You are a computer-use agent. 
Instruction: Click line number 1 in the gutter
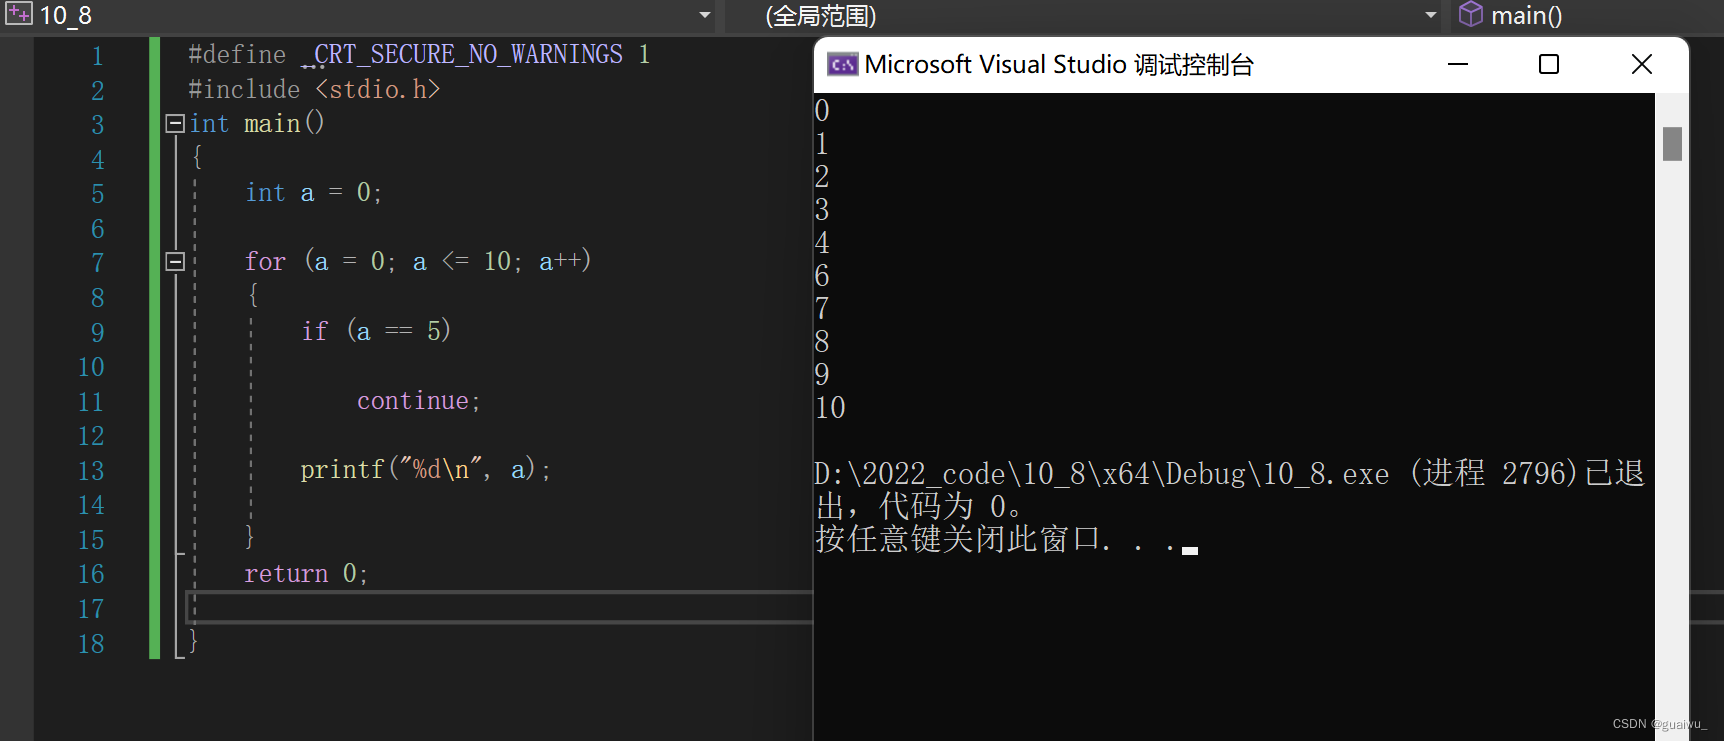(98, 56)
